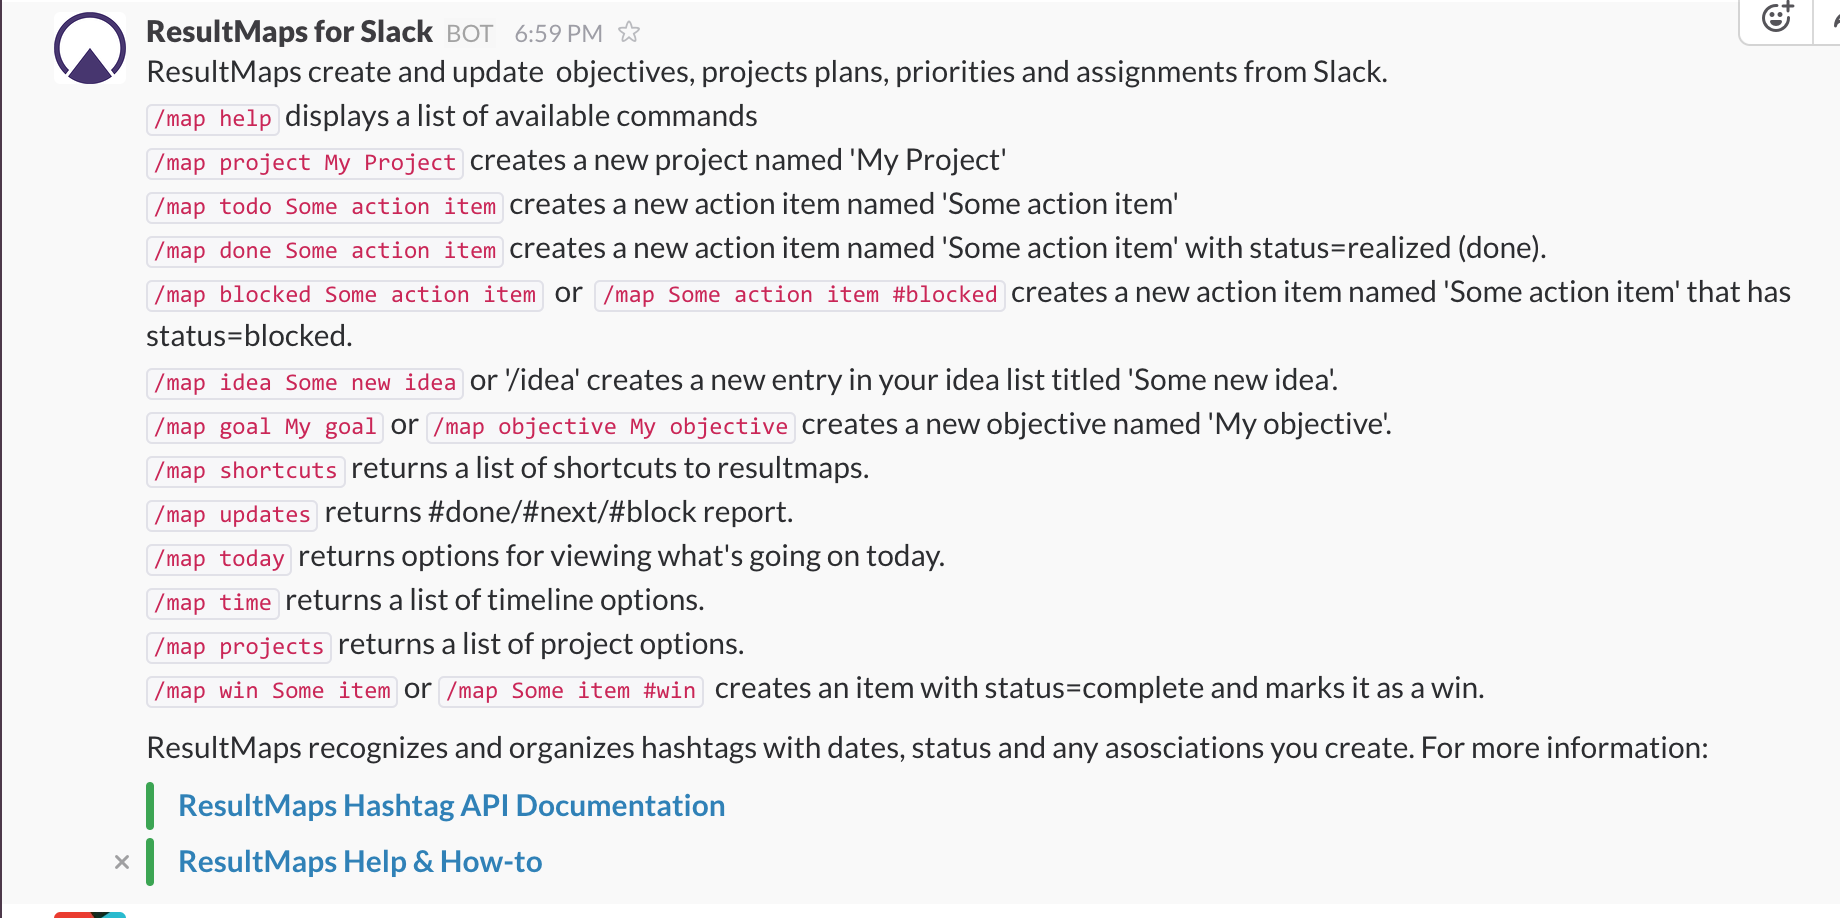Click the '/map updates' code block
1840x918 pixels.
[x=232, y=515]
